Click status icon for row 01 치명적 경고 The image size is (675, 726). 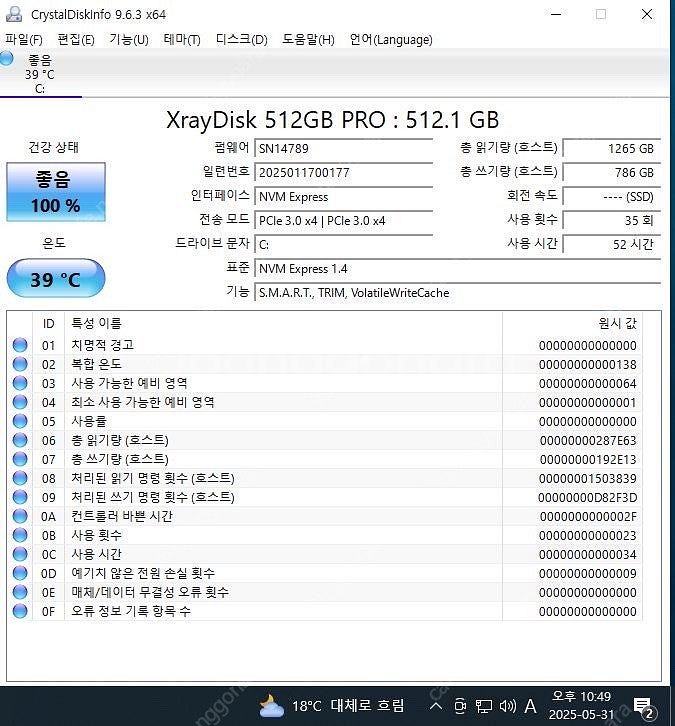coord(20,345)
